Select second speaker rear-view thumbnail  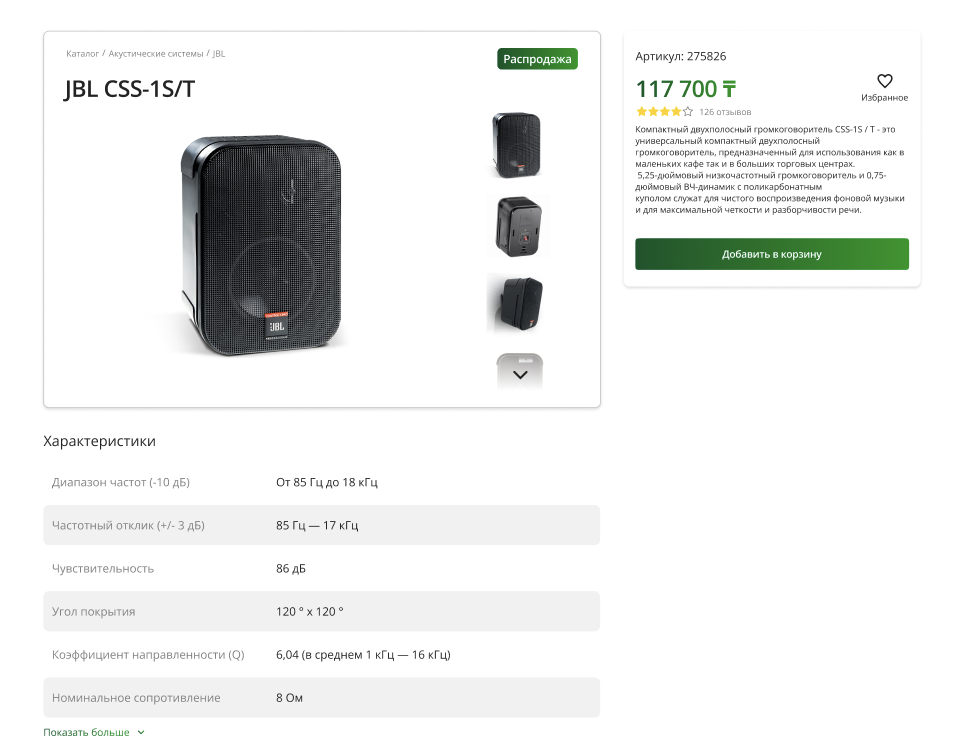point(517,226)
